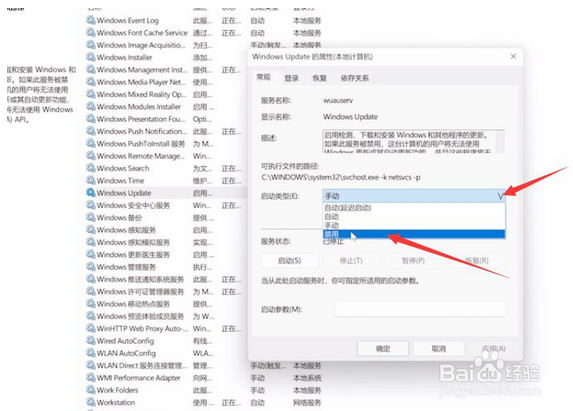The width and height of the screenshot is (573, 411).
Task: Click gear icon of Windows Font Cache Service
Action: click(91, 33)
